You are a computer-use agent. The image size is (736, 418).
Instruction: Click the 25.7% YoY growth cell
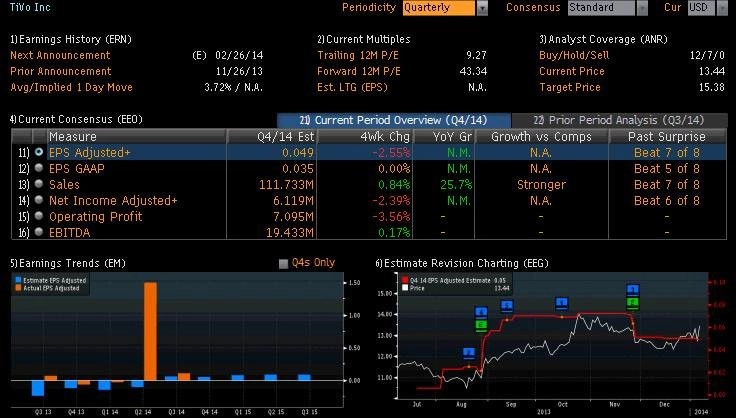tap(456, 184)
